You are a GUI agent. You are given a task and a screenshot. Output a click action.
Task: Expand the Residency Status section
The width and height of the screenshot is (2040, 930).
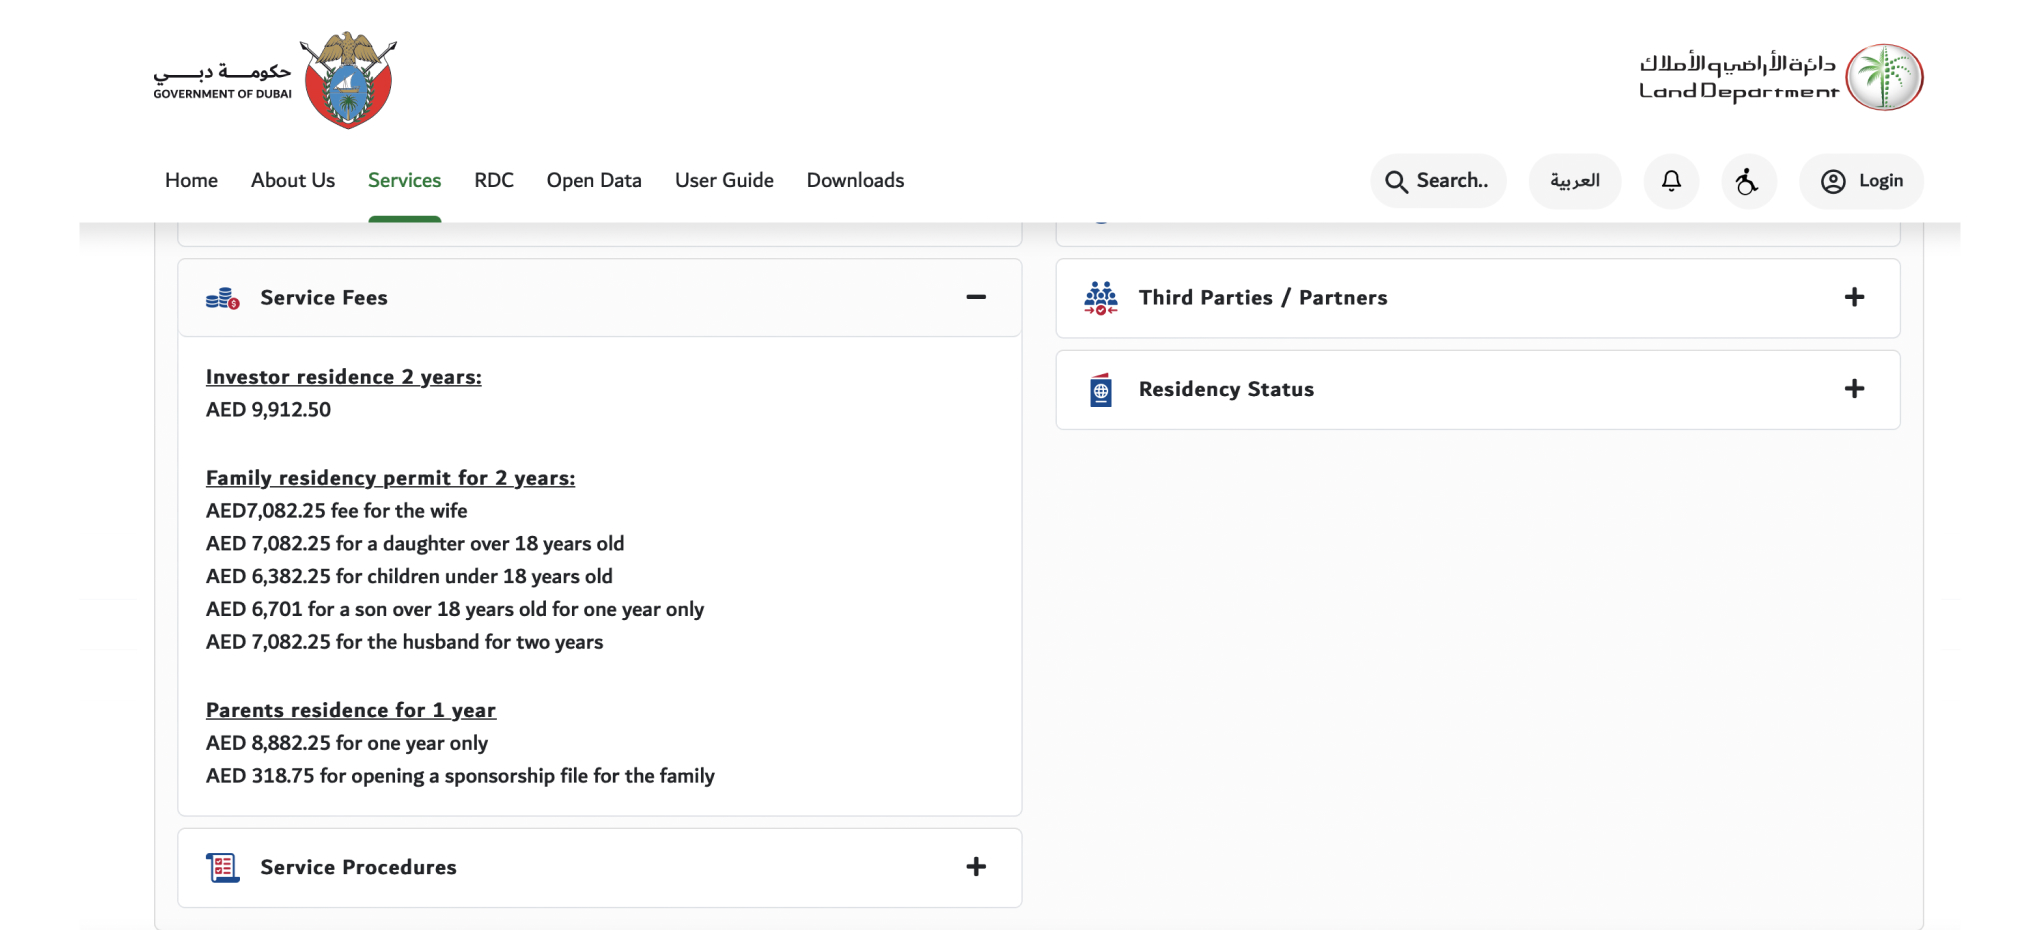(1854, 389)
